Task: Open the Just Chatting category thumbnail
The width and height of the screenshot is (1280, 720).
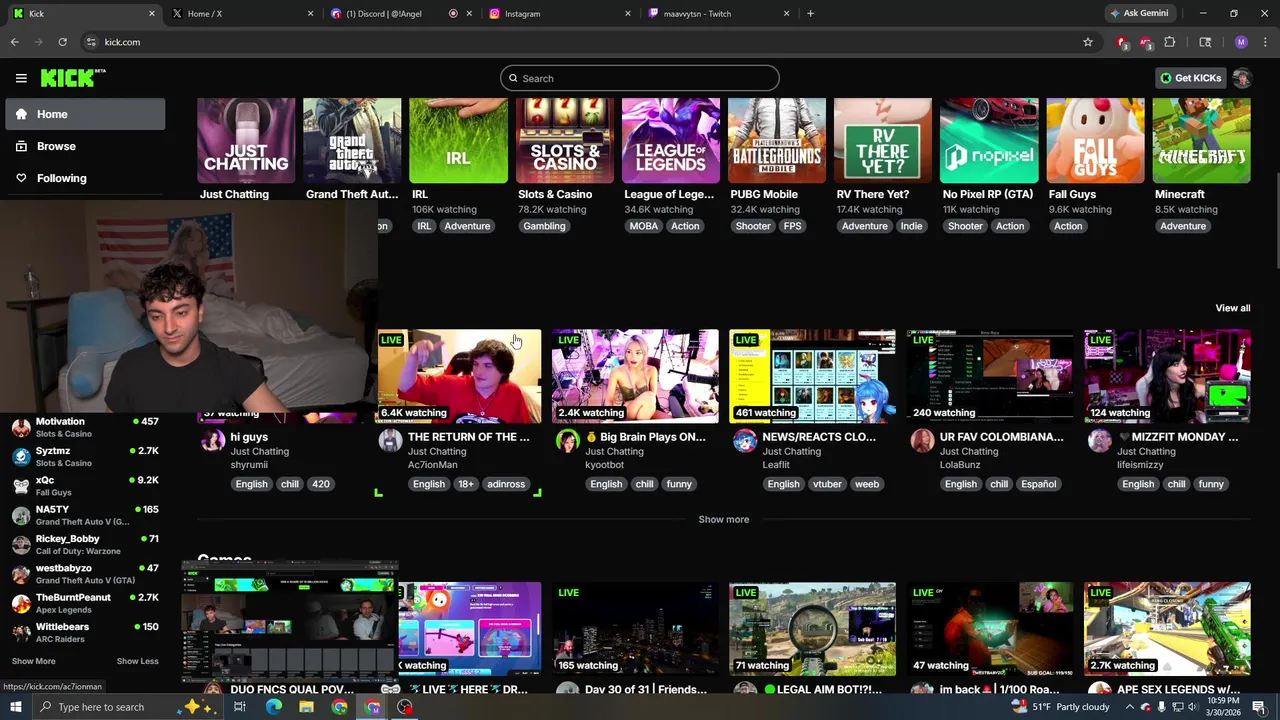Action: [x=246, y=140]
